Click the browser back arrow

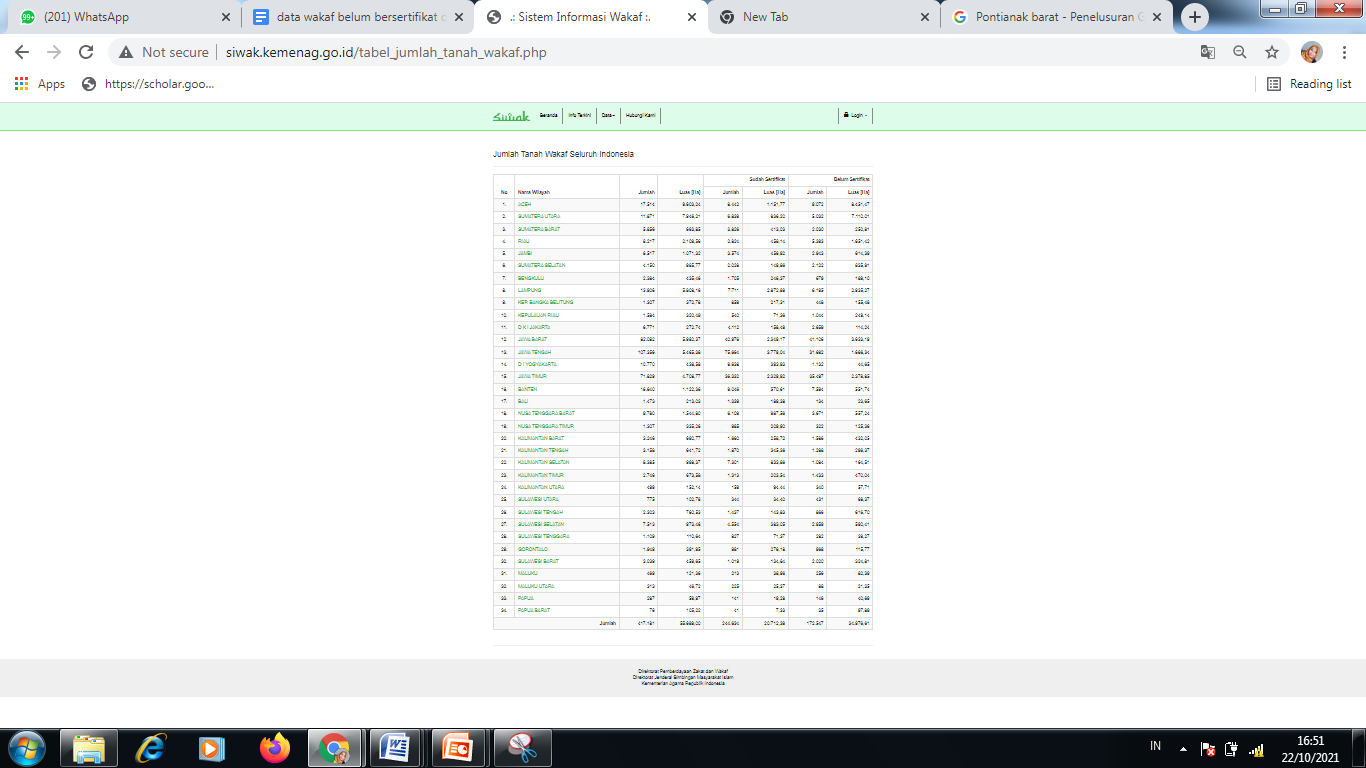[x=22, y=52]
